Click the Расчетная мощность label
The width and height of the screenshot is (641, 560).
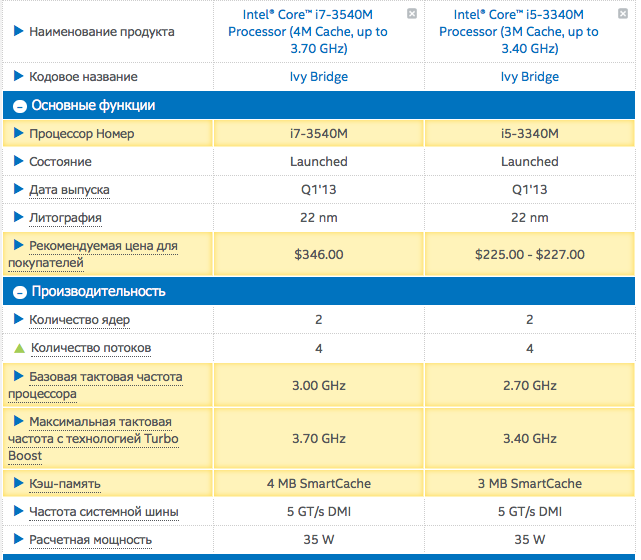click(x=91, y=540)
